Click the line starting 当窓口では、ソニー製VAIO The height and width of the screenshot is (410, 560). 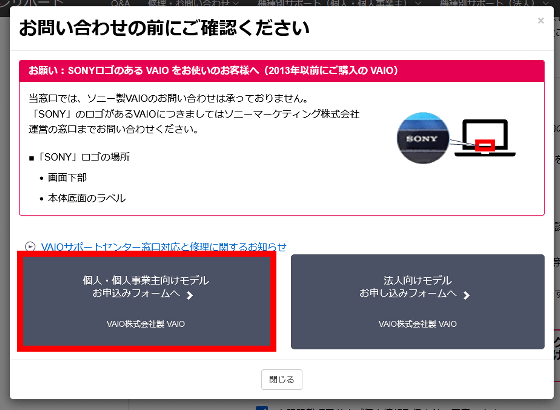168,98
